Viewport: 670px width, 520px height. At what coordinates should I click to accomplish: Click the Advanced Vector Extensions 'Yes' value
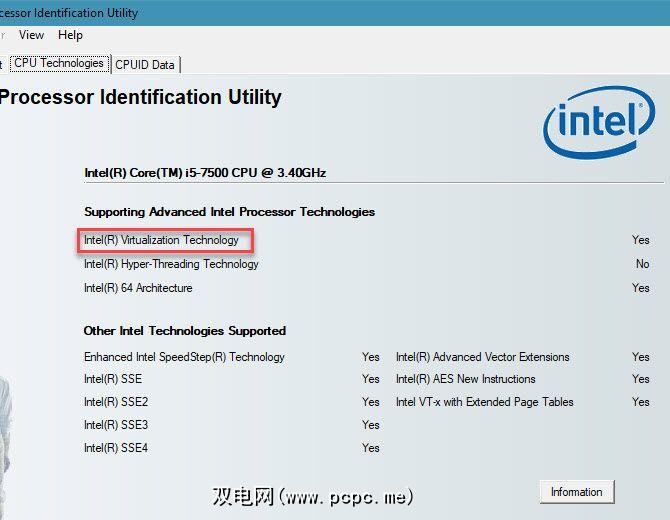641,357
